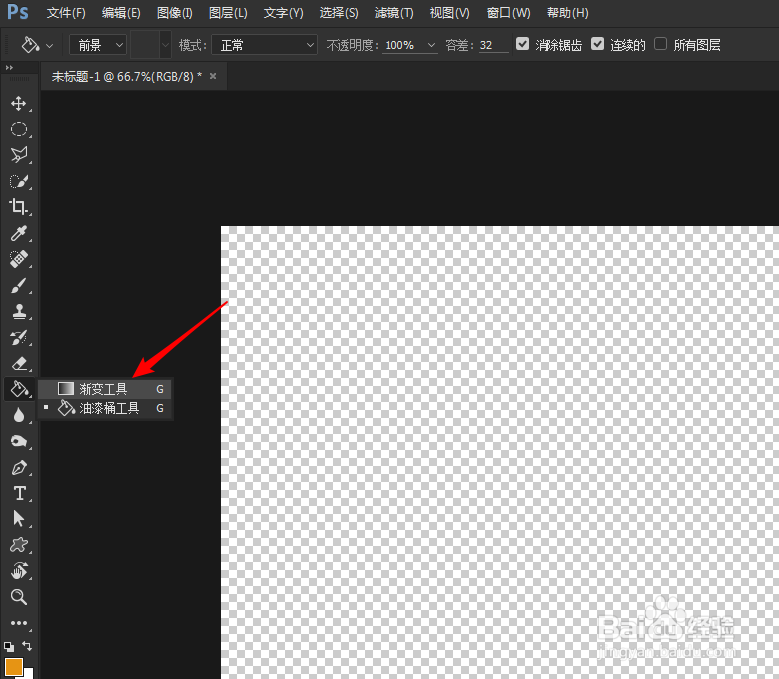Viewport: 779px width, 679px height.
Task: Select the History Brush tool
Action: [19, 338]
